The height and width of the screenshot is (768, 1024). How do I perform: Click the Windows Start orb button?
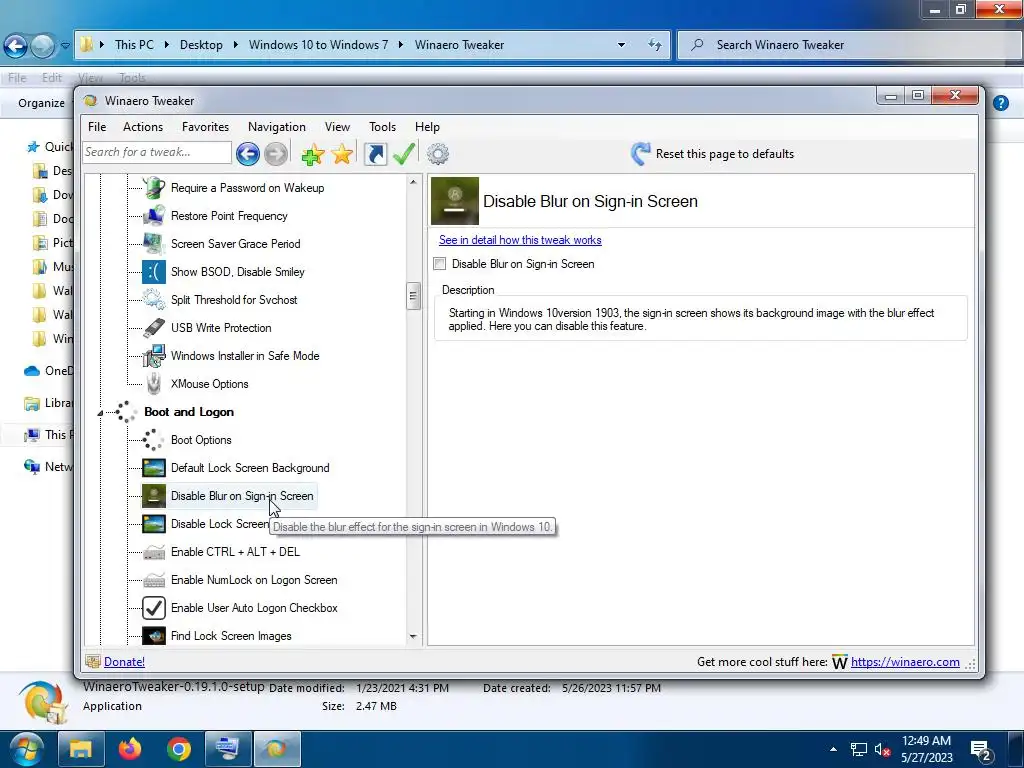tap(26, 749)
